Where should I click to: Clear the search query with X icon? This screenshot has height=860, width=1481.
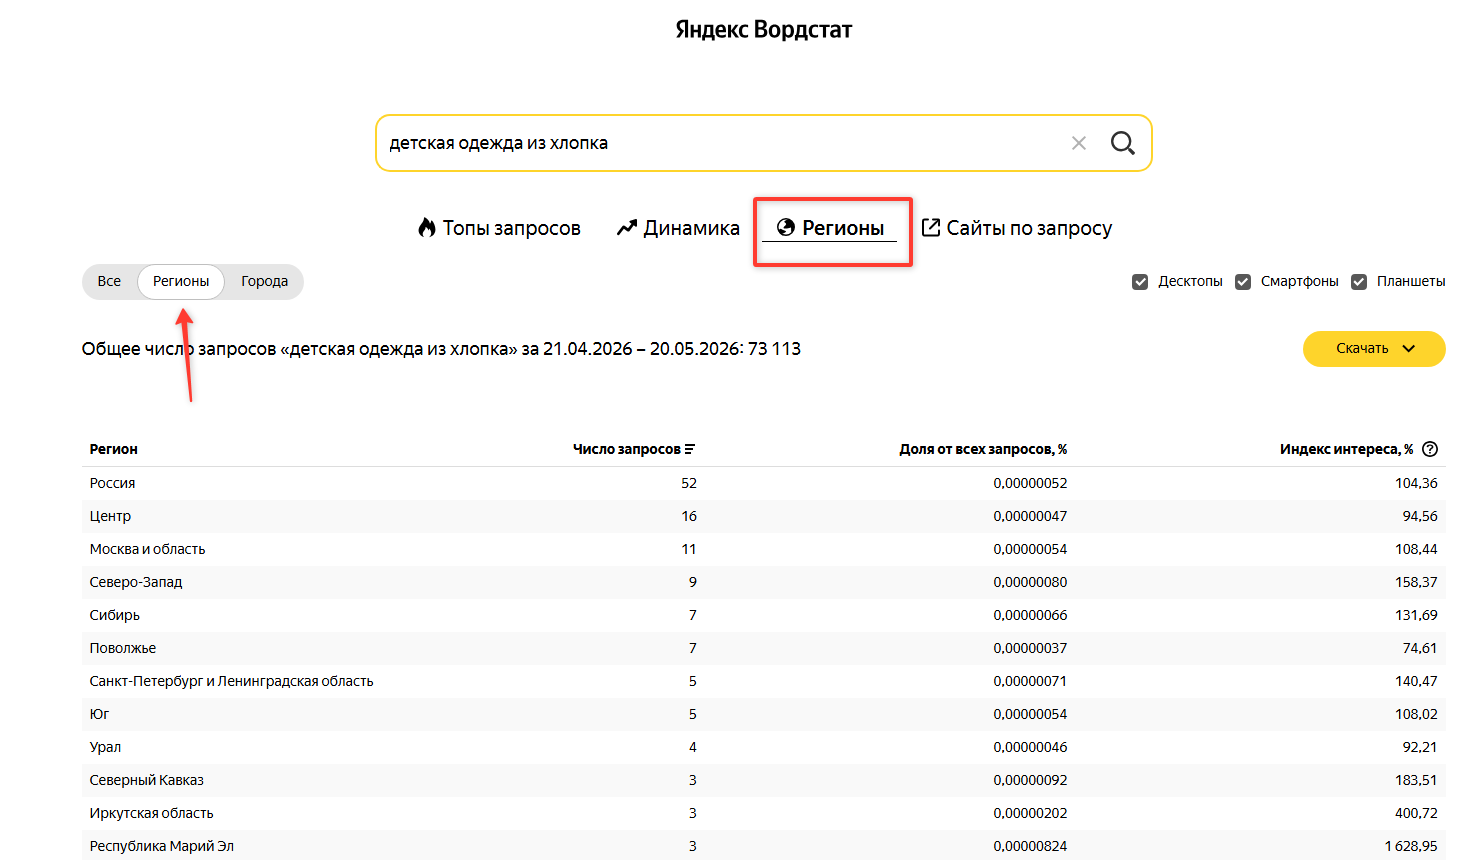coord(1079,143)
